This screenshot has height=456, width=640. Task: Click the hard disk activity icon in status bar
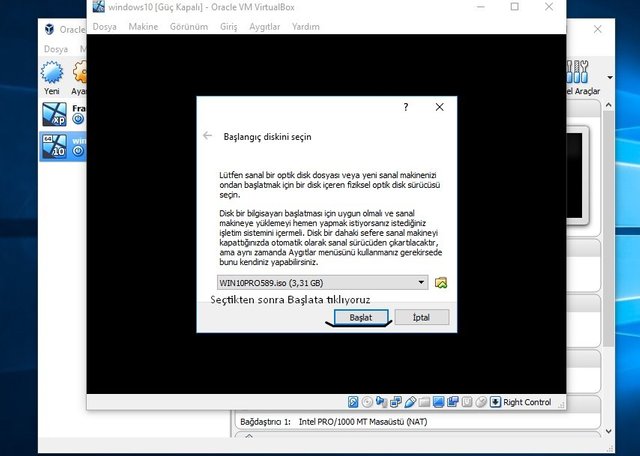pos(353,402)
